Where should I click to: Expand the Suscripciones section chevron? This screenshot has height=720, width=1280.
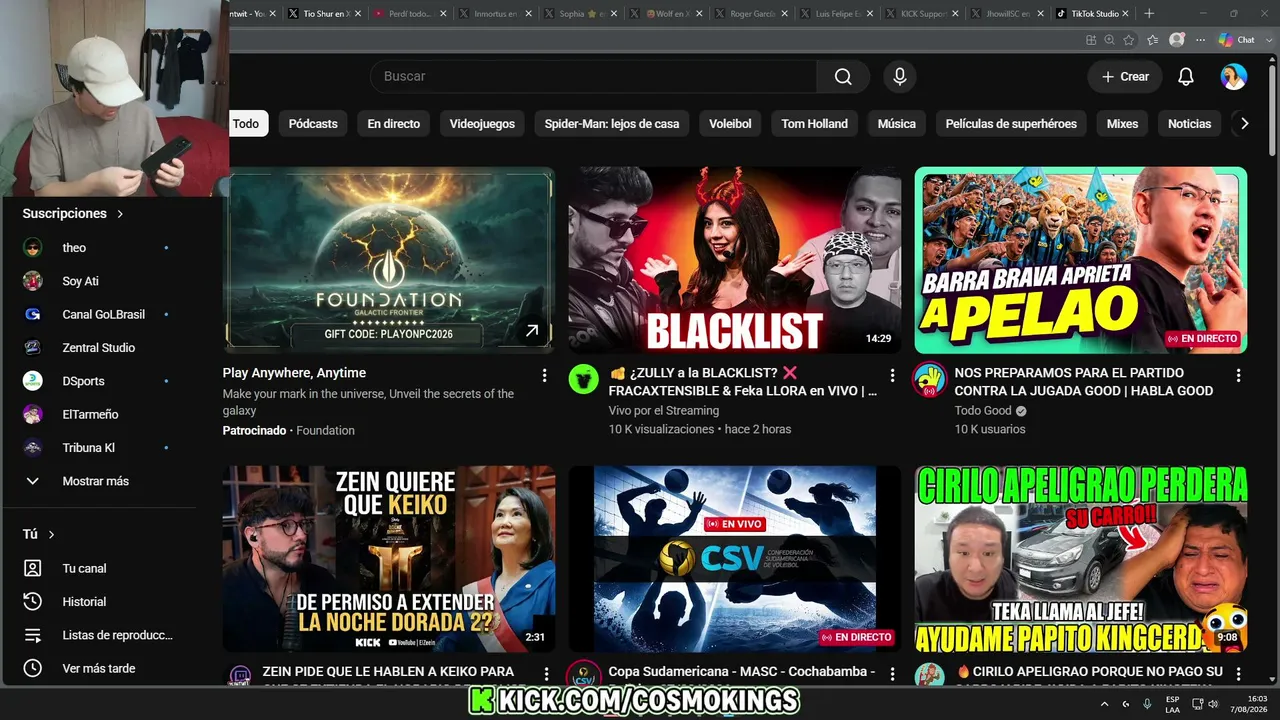coord(120,214)
